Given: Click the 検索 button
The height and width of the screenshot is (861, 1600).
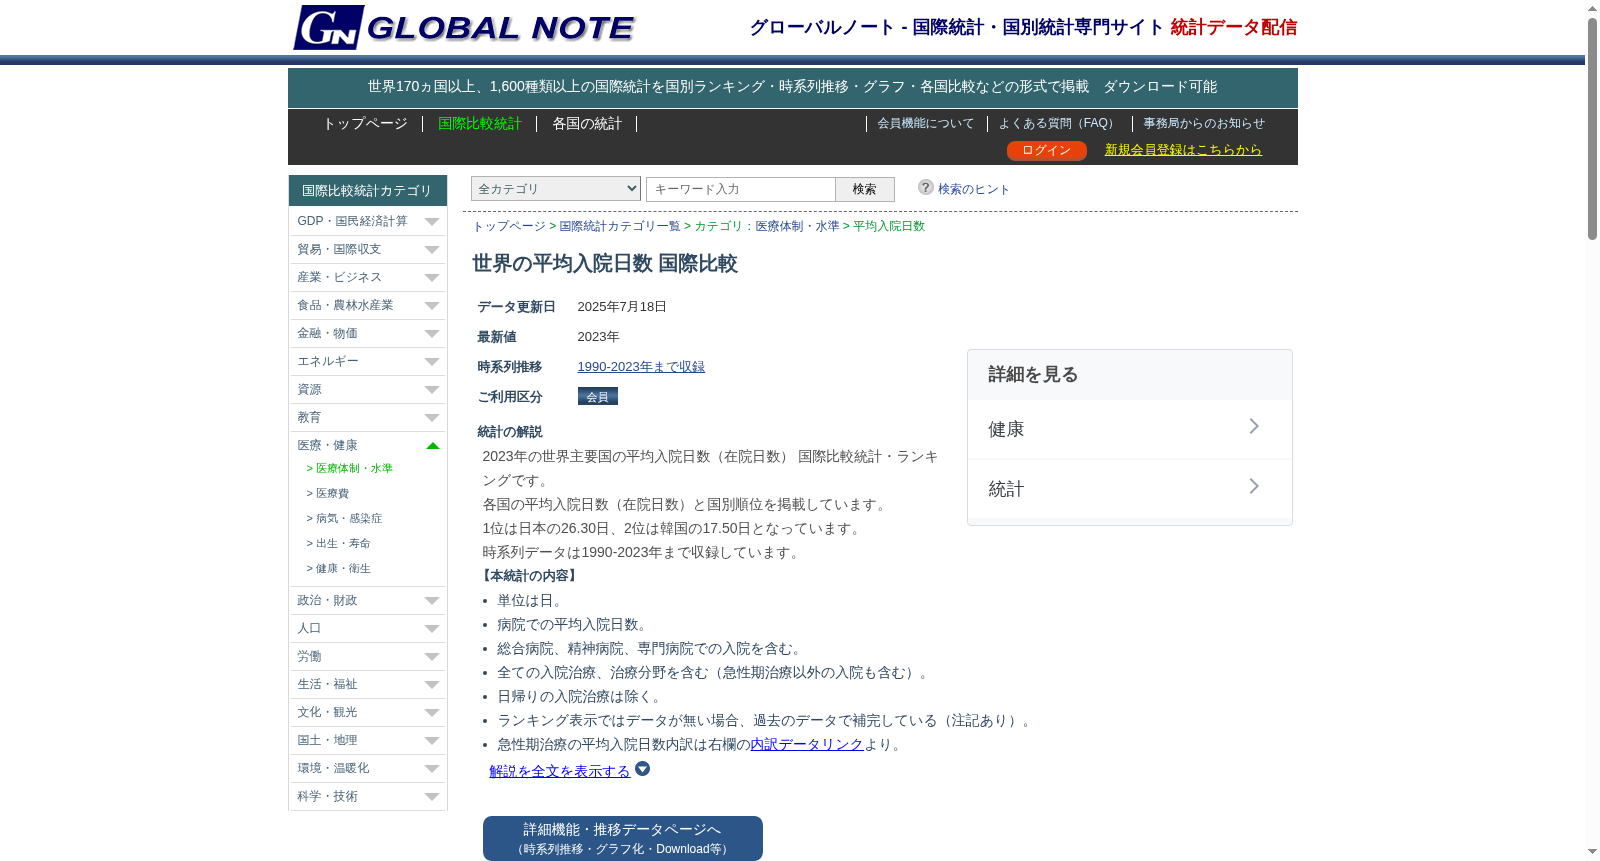Looking at the screenshot, I should (x=865, y=189).
